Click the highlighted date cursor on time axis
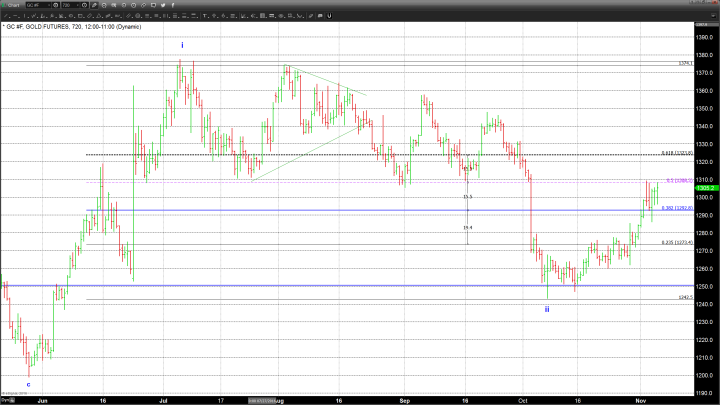The height and width of the screenshot is (405, 720). coord(262,401)
